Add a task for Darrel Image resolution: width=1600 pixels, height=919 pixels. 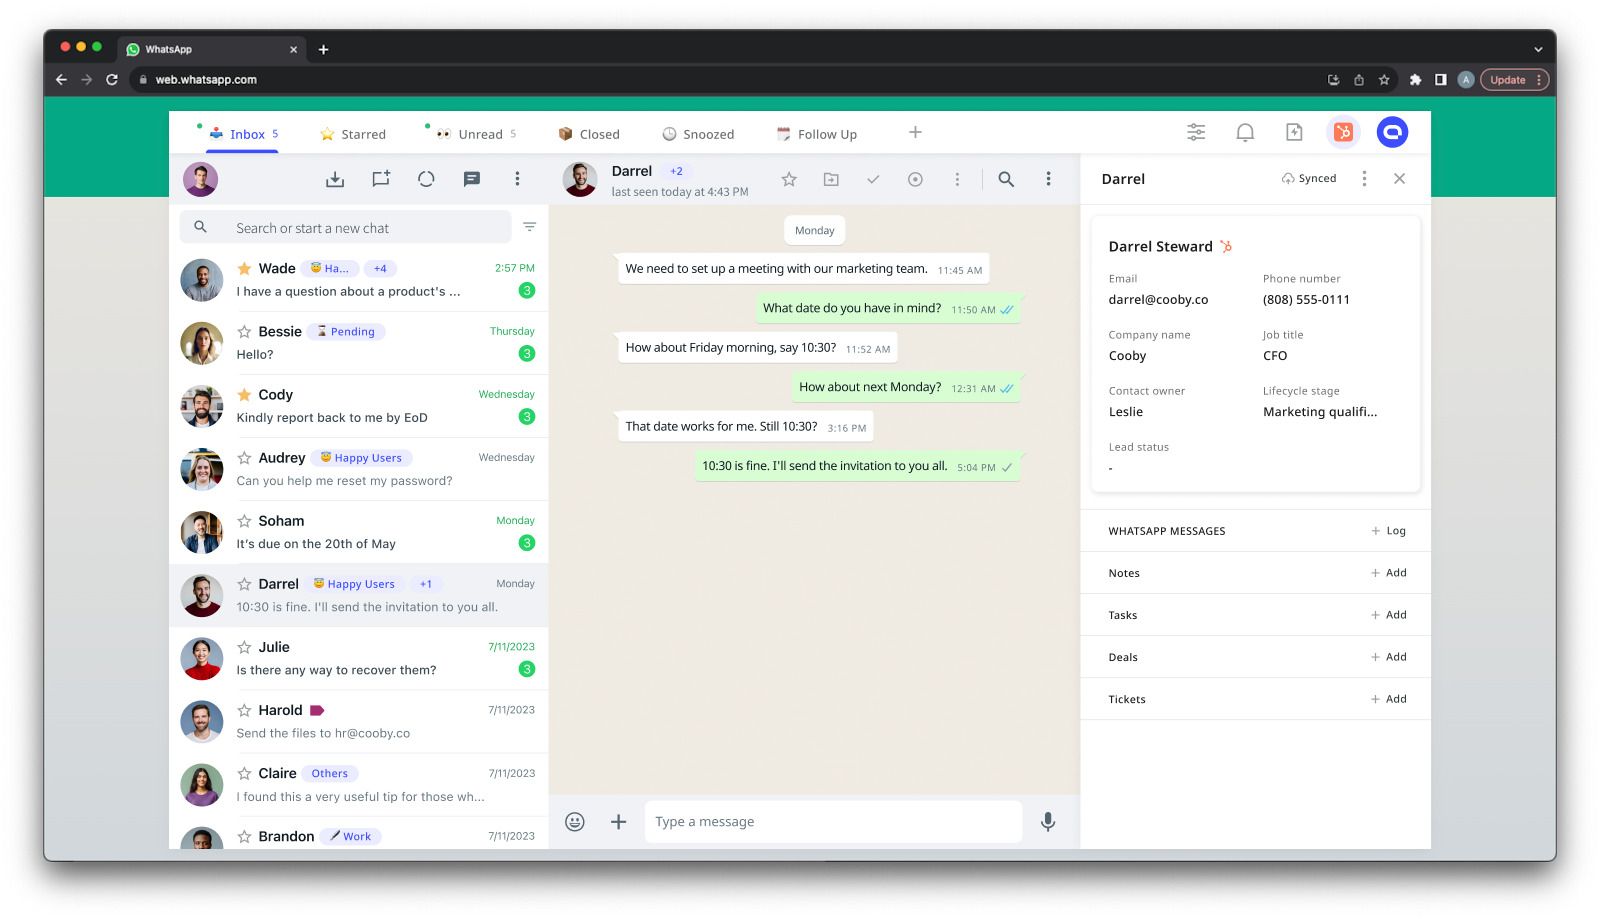(1389, 615)
